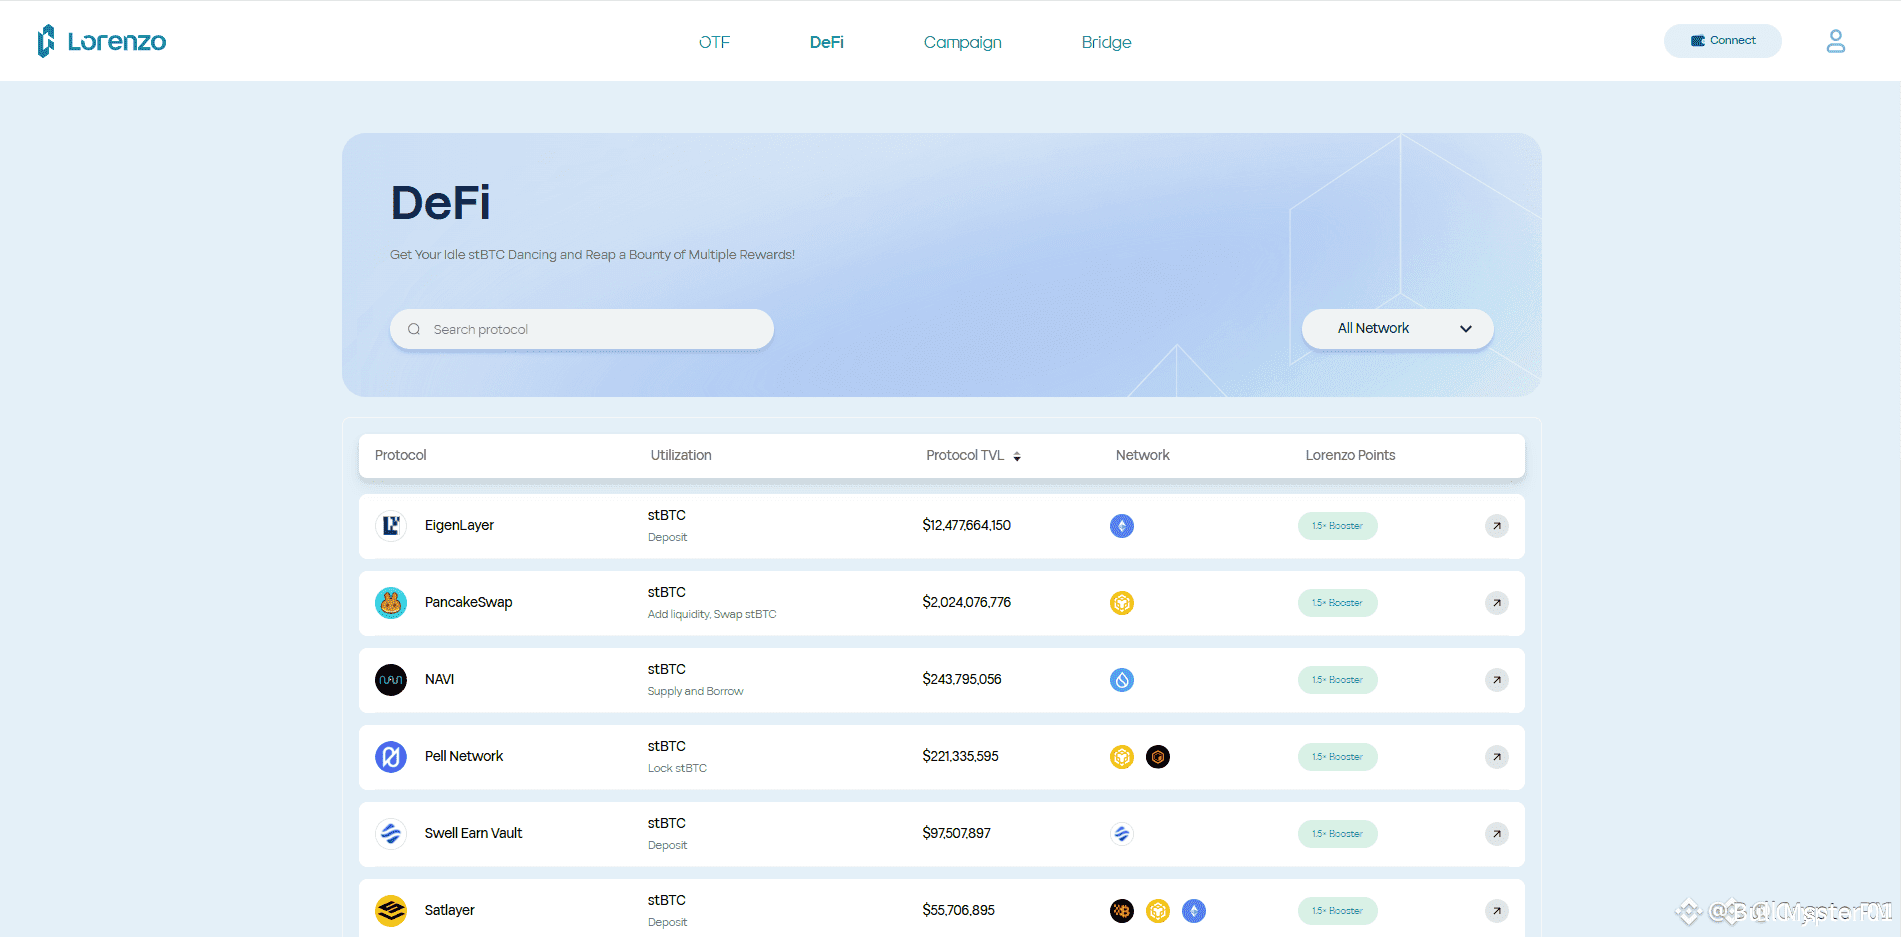Viewport: 1901px width, 937px height.
Task: Click the All Network chevron arrow
Action: [1466, 329]
